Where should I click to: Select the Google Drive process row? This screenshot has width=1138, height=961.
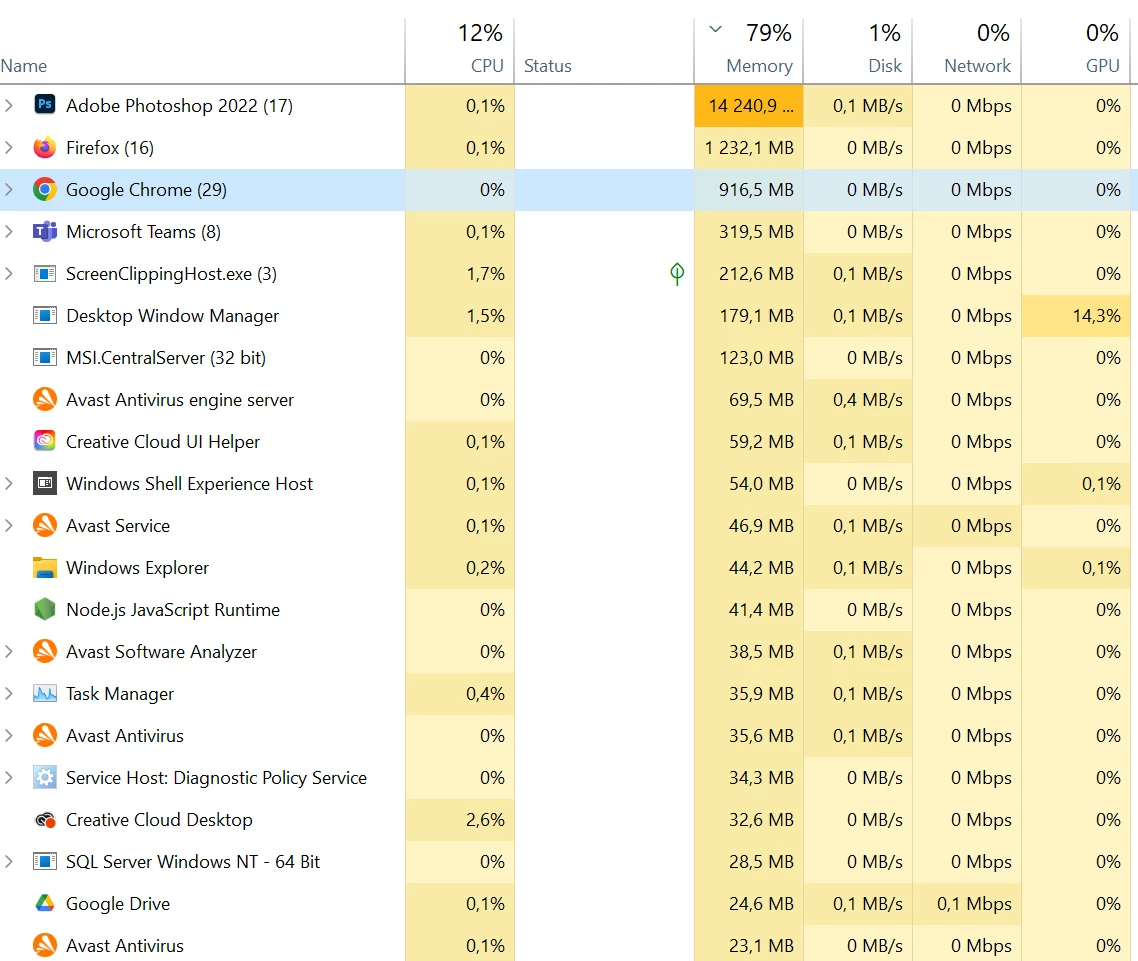coord(569,904)
